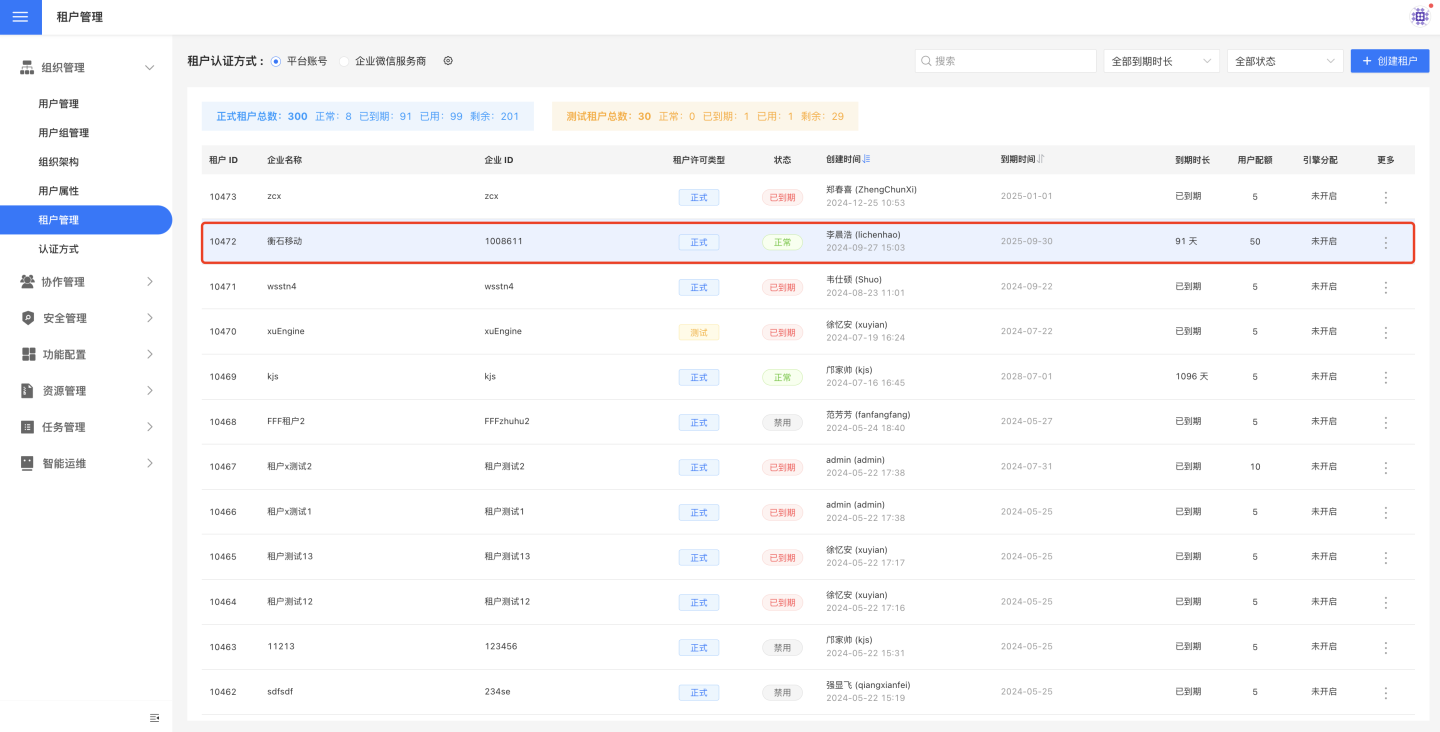Click the 到期时间 sort icon
The width and height of the screenshot is (1440, 732).
pos(1041,160)
